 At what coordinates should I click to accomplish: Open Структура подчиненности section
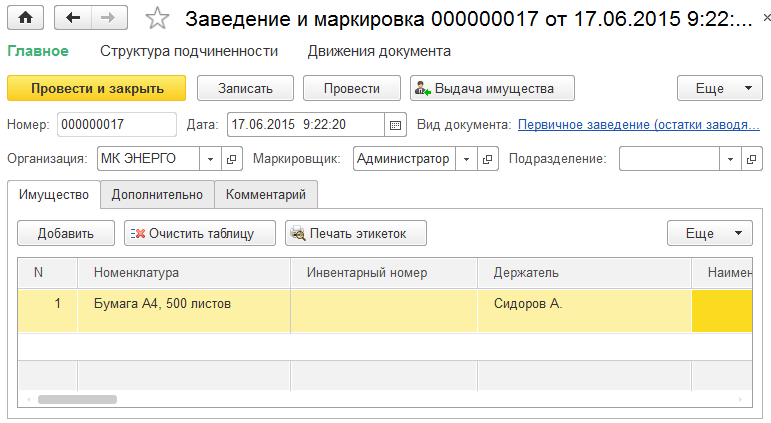[x=189, y=51]
